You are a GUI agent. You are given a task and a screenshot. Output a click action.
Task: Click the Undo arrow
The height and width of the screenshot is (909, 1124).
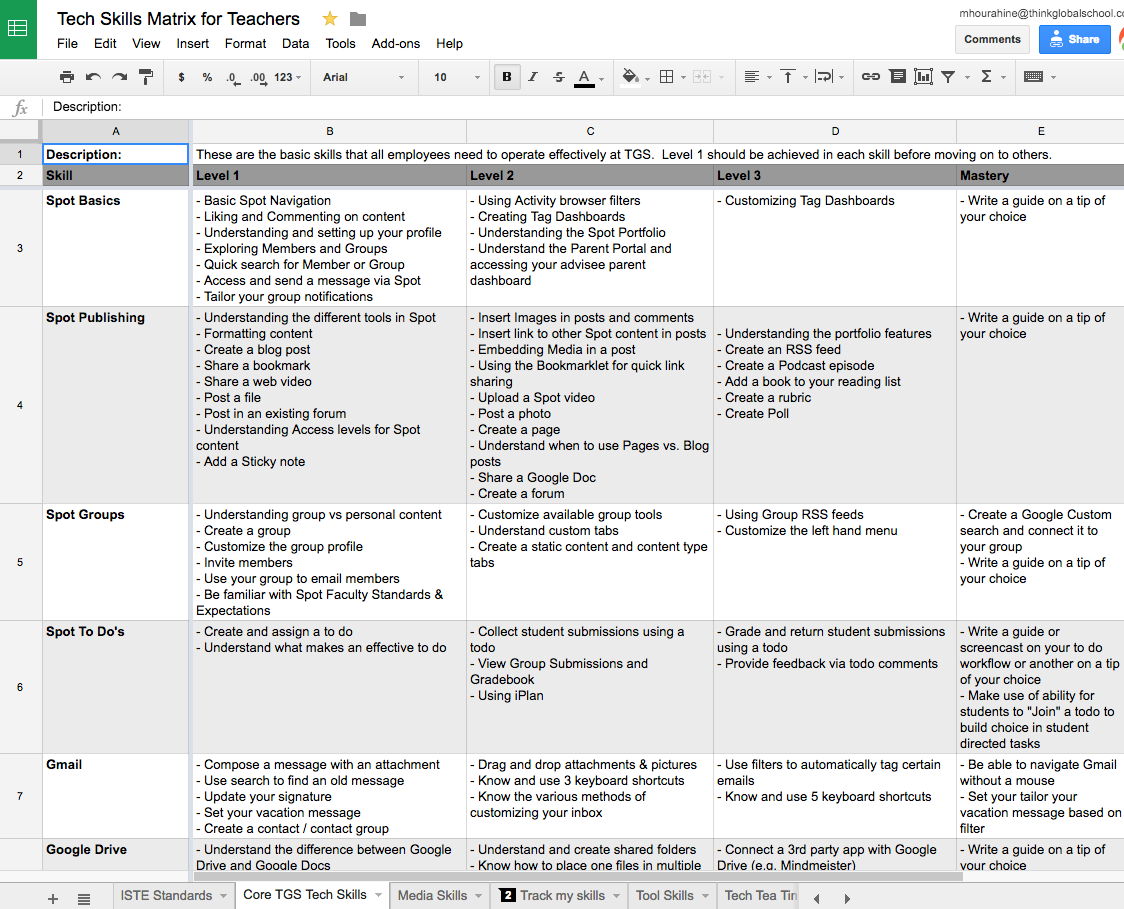click(93, 77)
